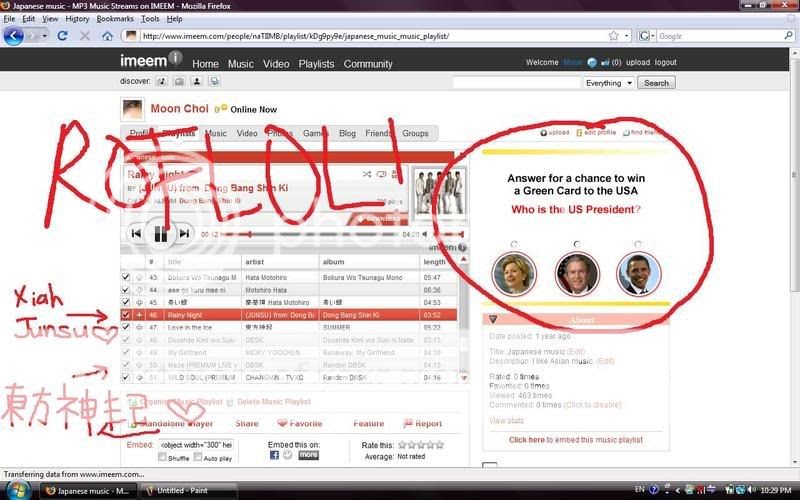The width and height of the screenshot is (800, 500).
Task: Click the Search button
Action: (x=656, y=83)
